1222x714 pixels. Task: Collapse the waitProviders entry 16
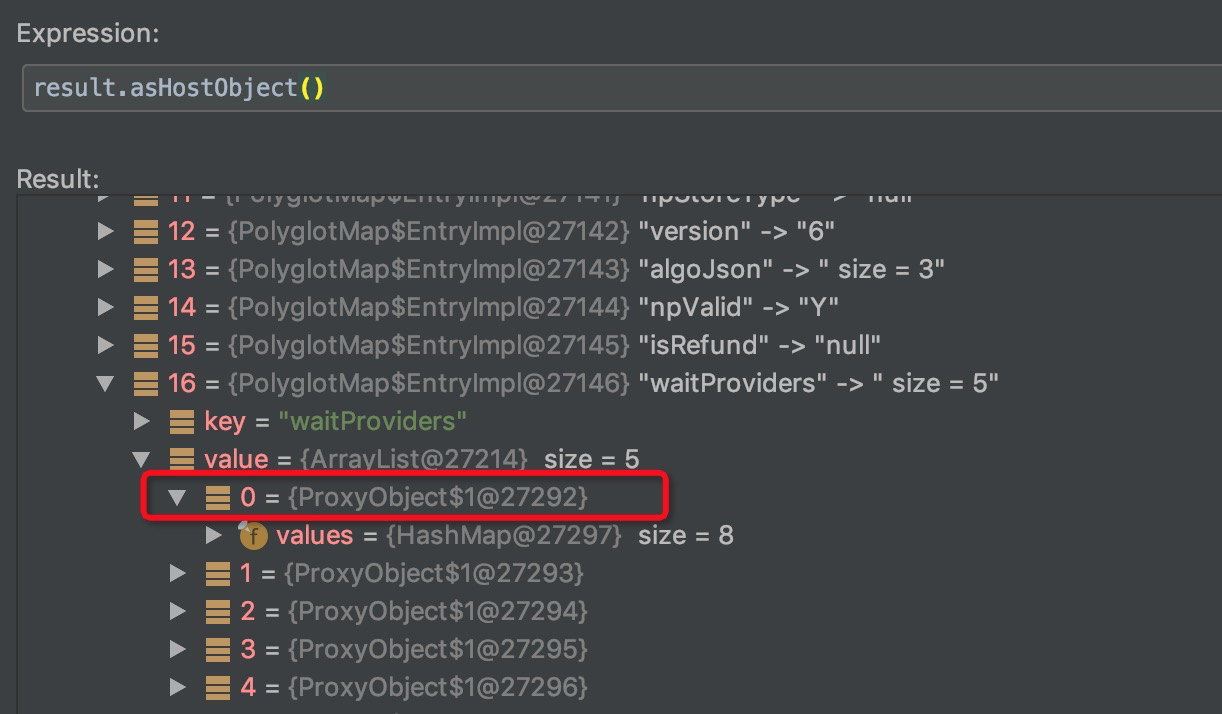tap(106, 383)
